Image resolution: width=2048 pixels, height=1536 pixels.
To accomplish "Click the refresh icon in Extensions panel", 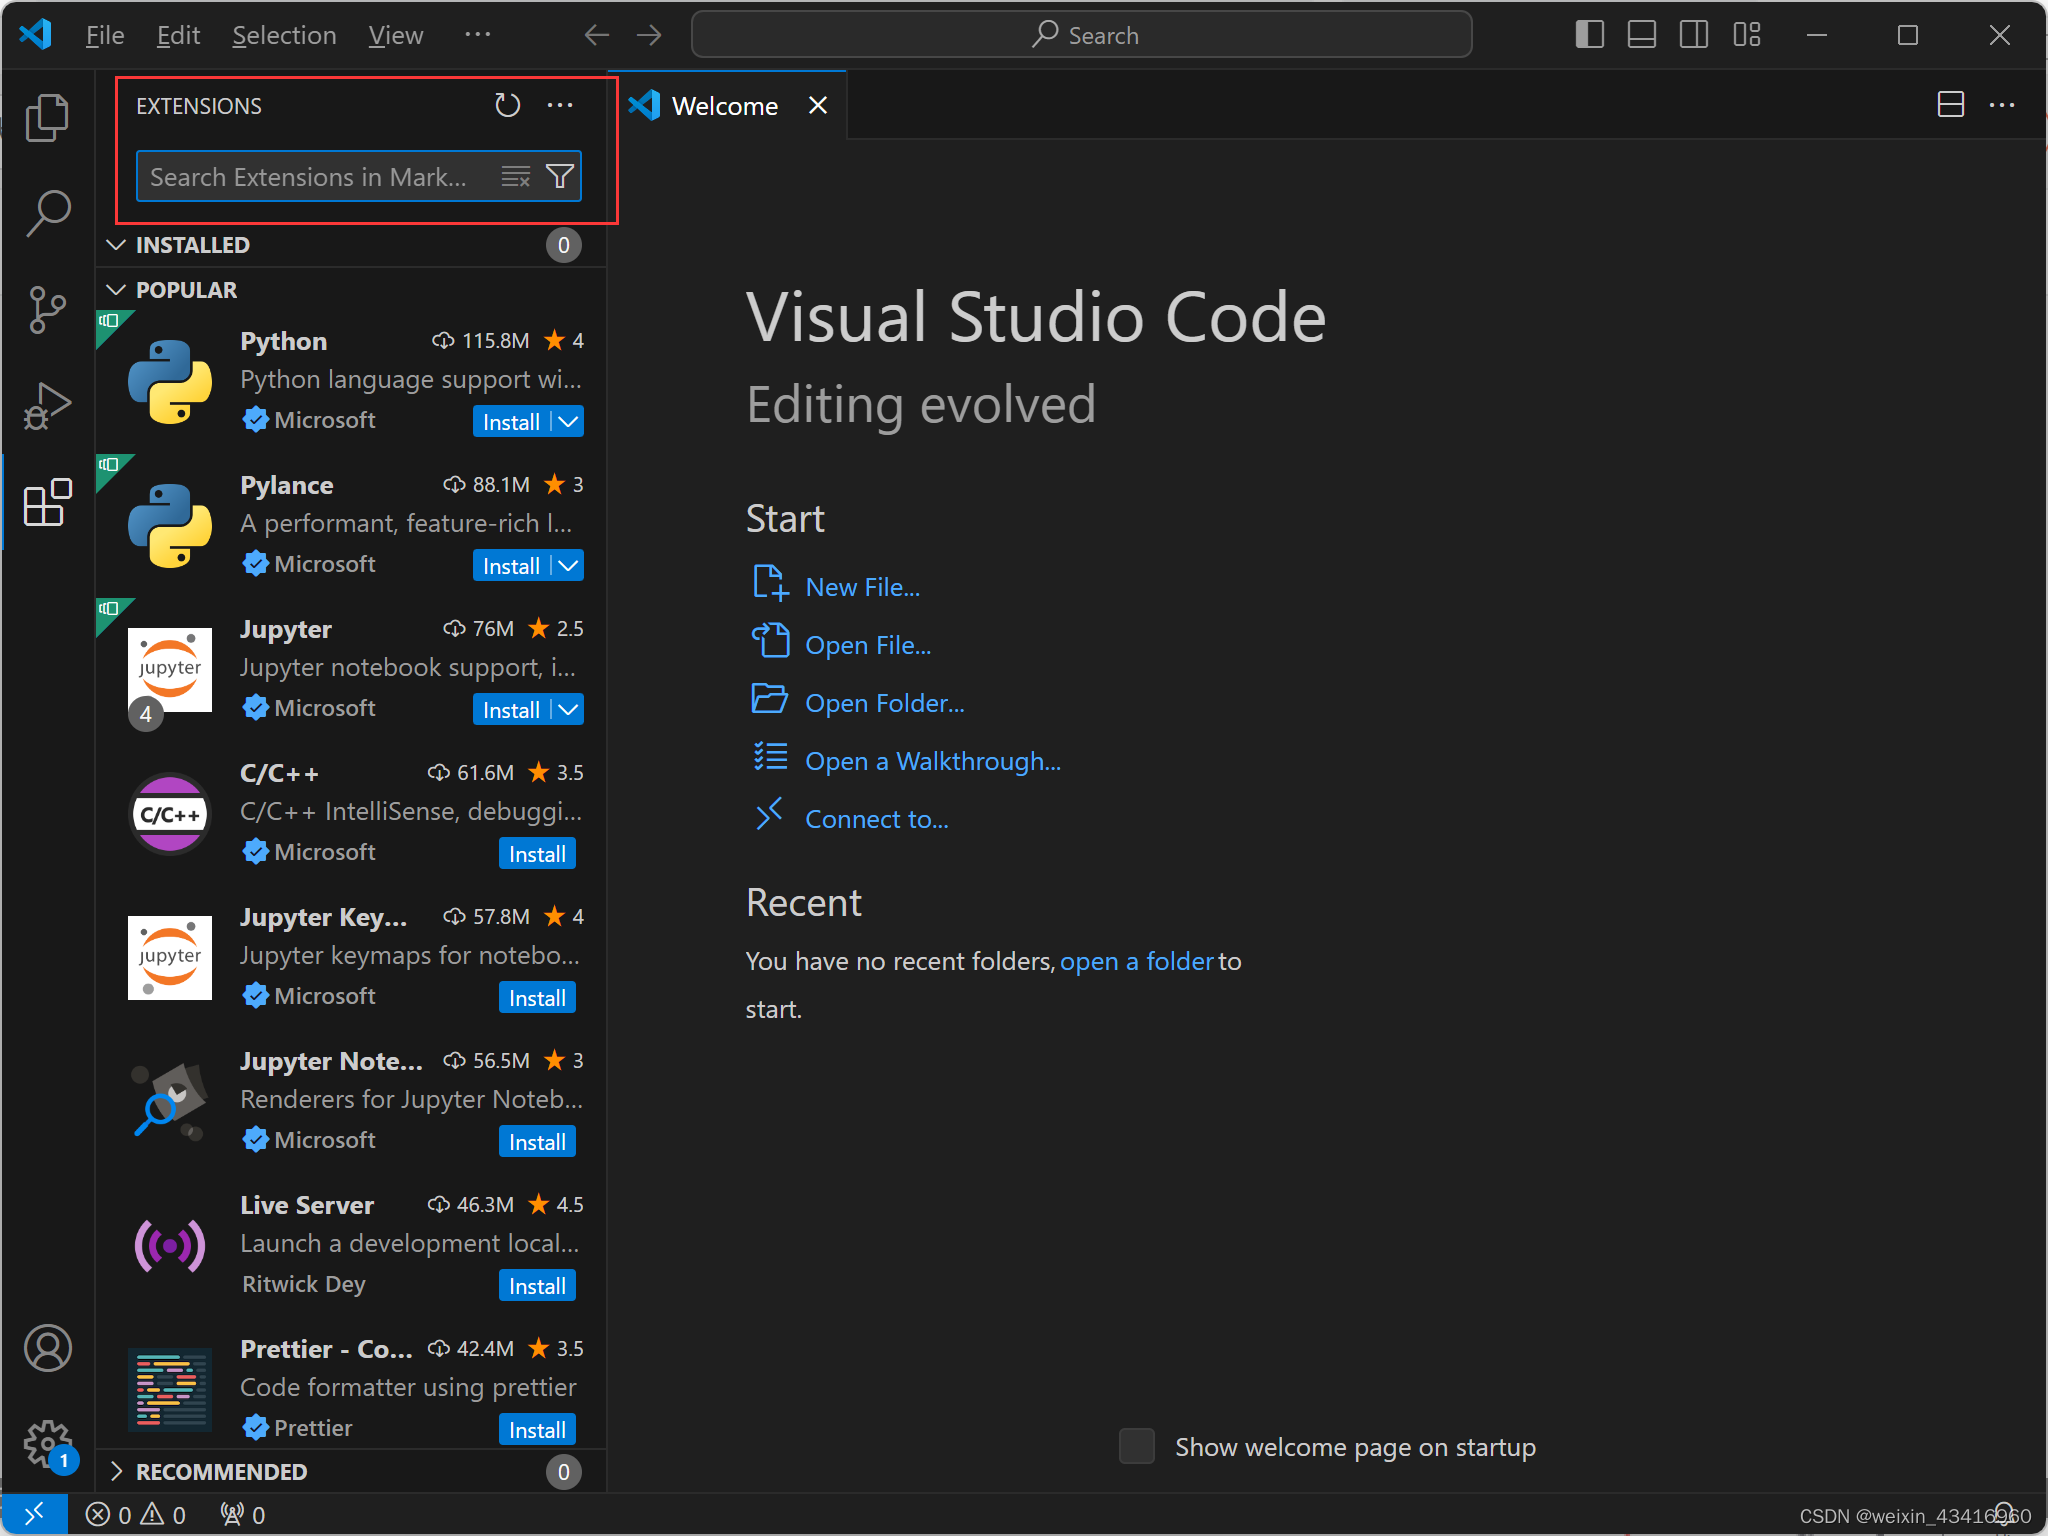I will coord(506,105).
